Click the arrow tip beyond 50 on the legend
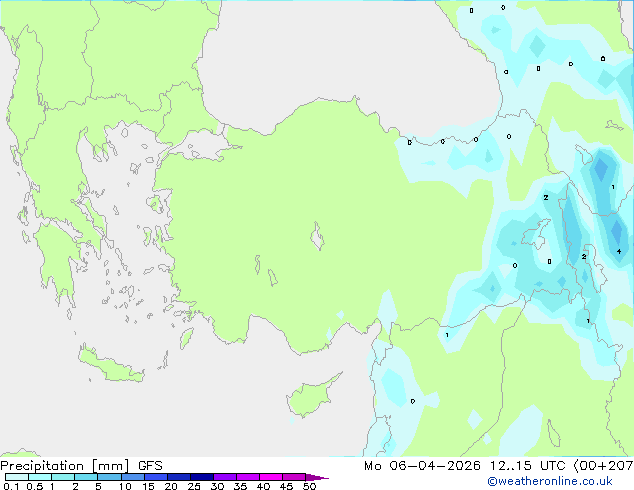The height and width of the screenshot is (490, 634). (x=319, y=477)
